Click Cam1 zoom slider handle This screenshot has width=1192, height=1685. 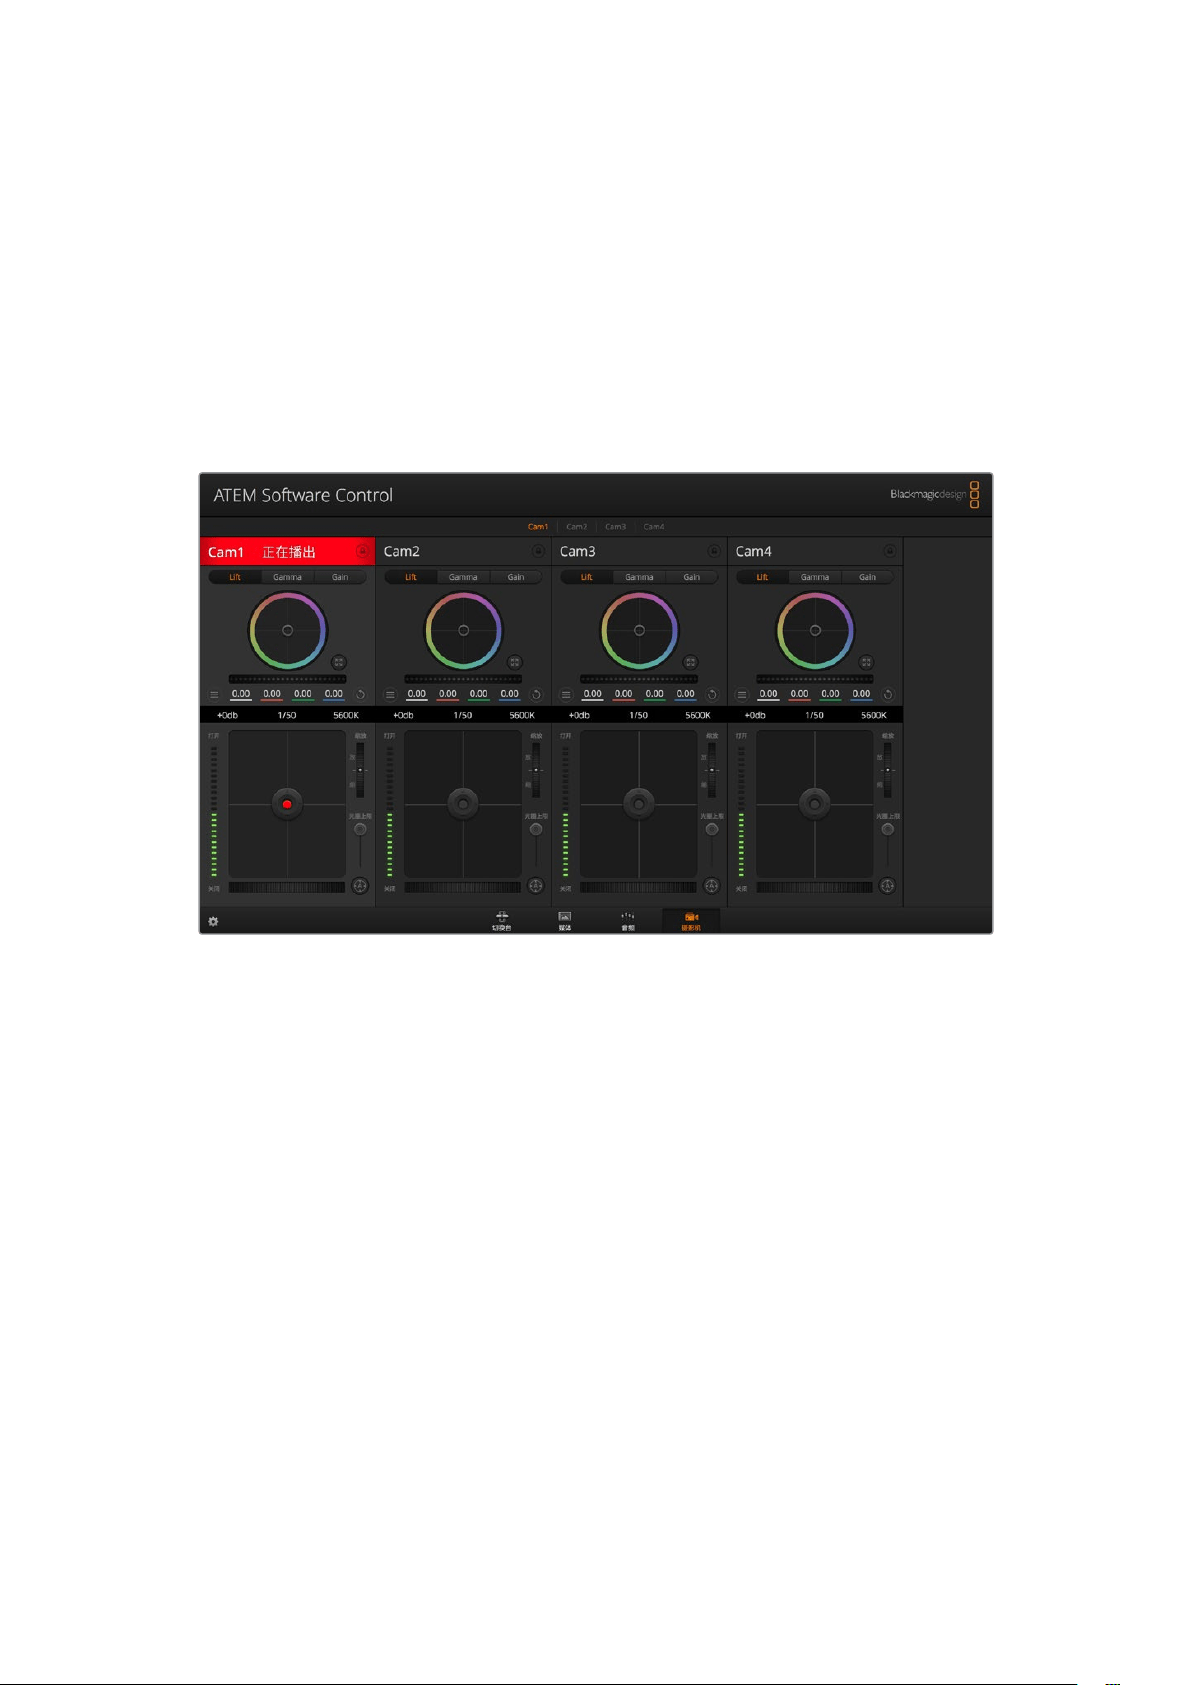(x=360, y=770)
